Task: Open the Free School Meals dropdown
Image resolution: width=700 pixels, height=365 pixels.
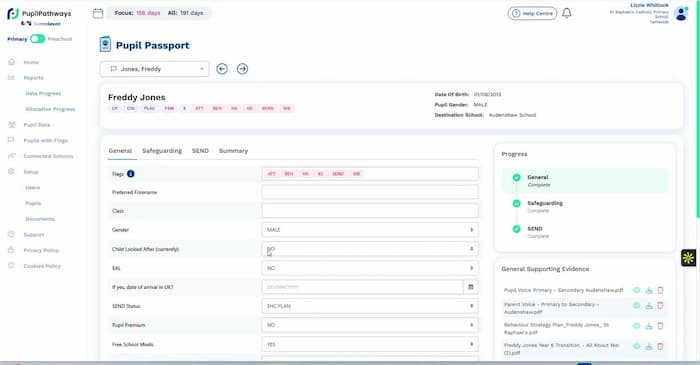Action: coord(370,344)
